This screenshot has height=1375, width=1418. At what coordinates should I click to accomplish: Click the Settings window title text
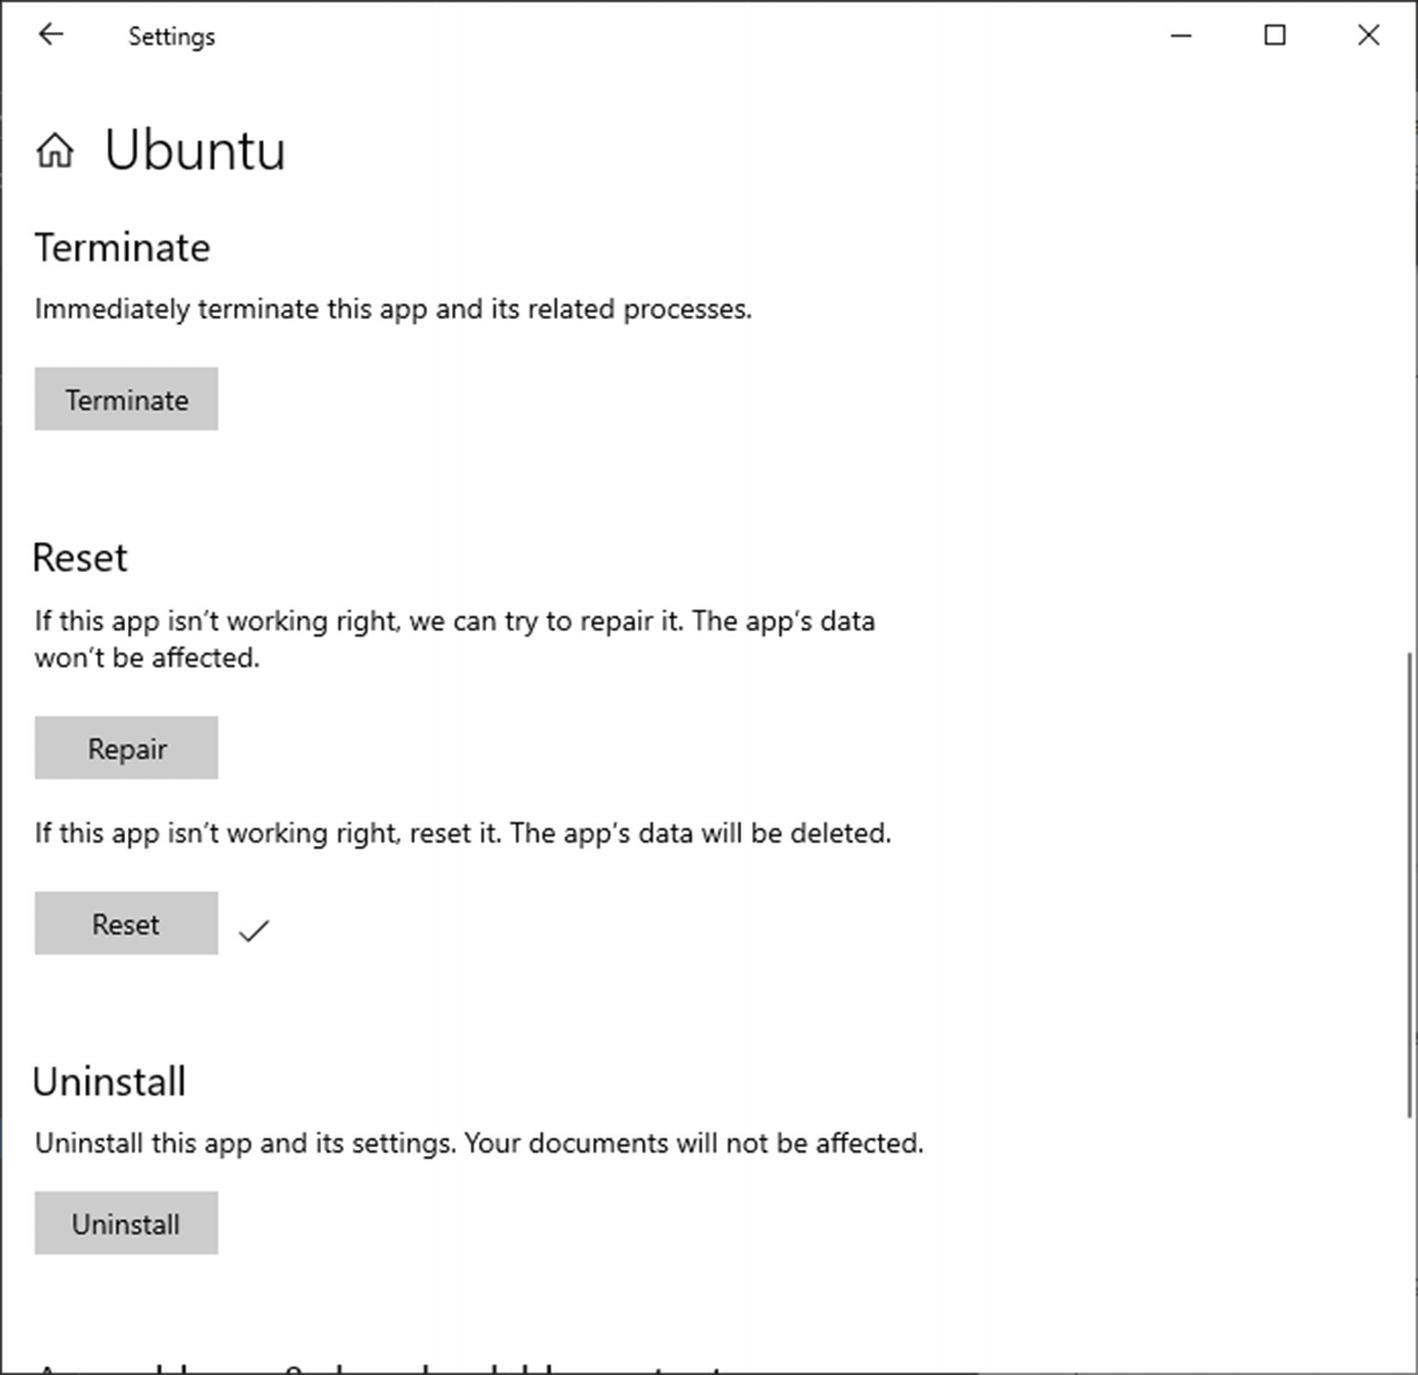pos(172,37)
